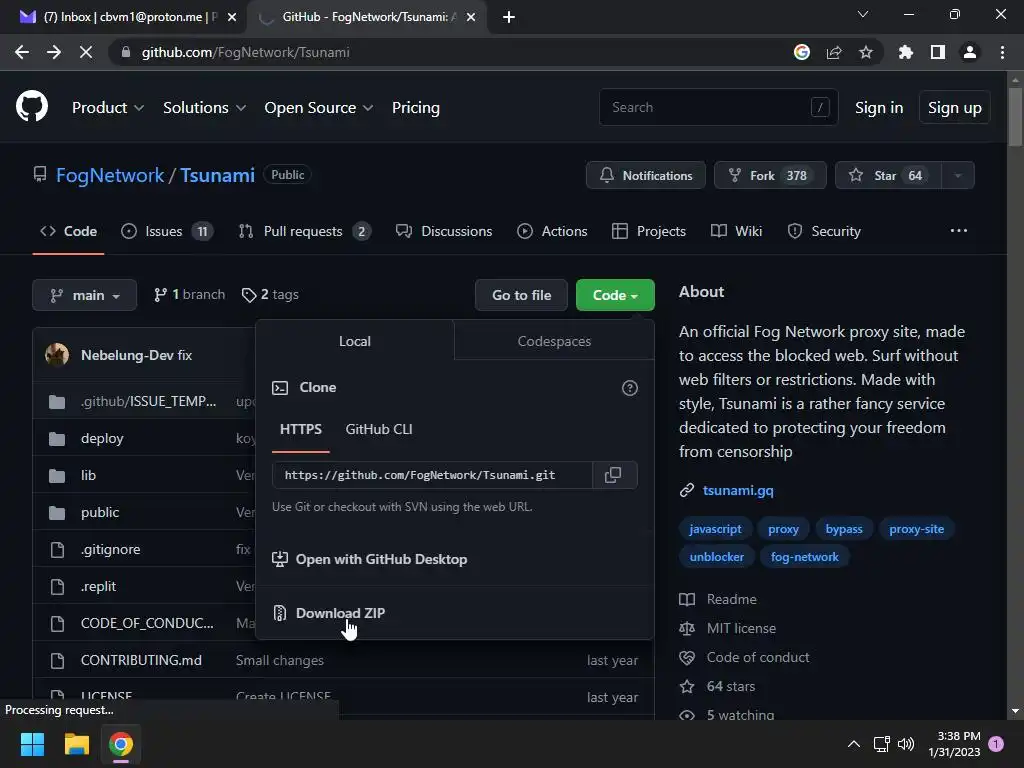Open the Wiki tab
Viewport: 1024px width, 768px height.
pos(737,231)
